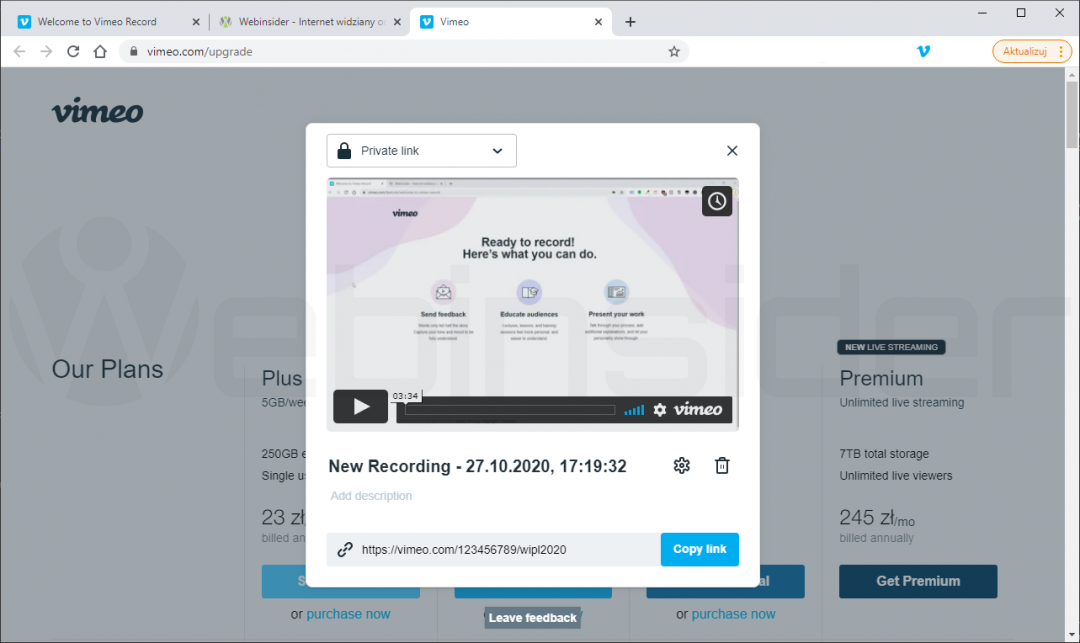This screenshot has width=1080, height=643.
Task: Open the browser menu next to Aktualizuj
Action: coord(1062,51)
